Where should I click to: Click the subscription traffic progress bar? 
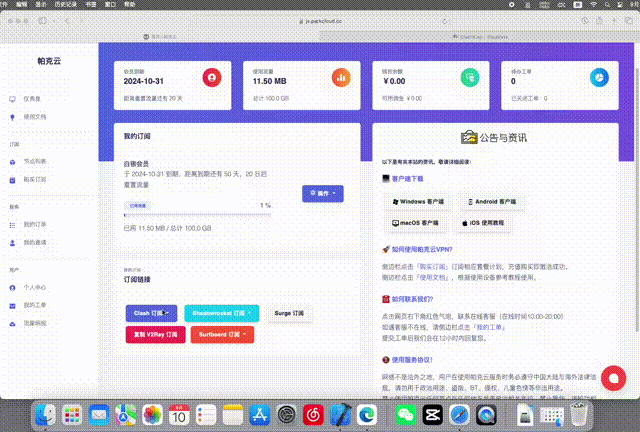[197, 215]
